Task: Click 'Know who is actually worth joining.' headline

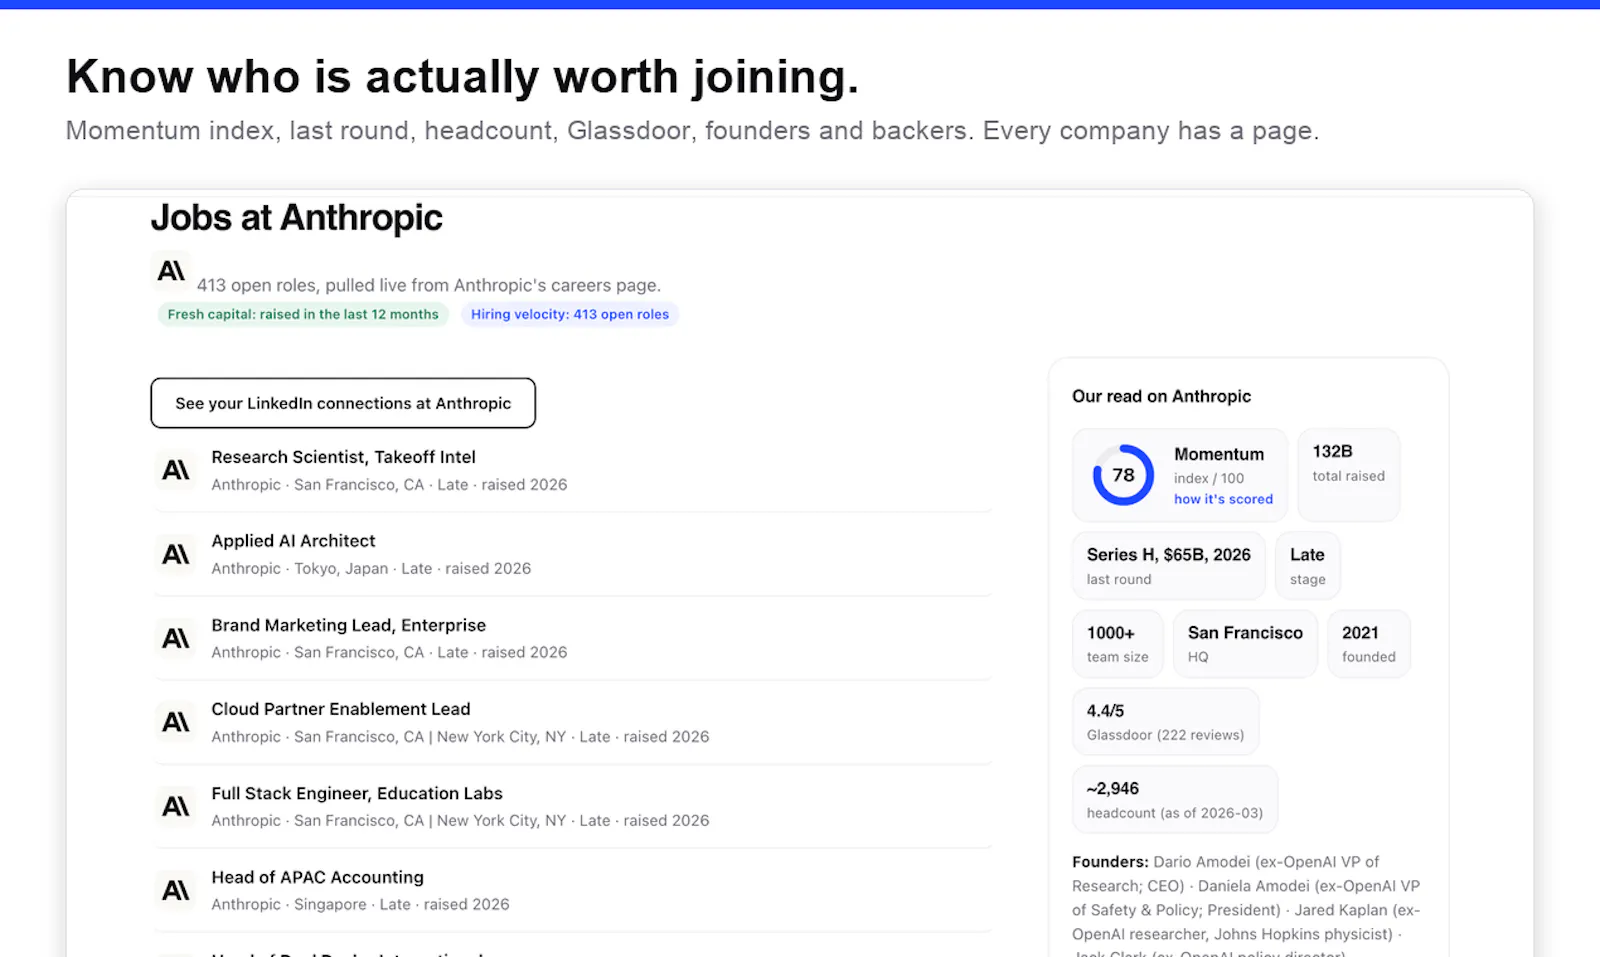Action: 463,77
